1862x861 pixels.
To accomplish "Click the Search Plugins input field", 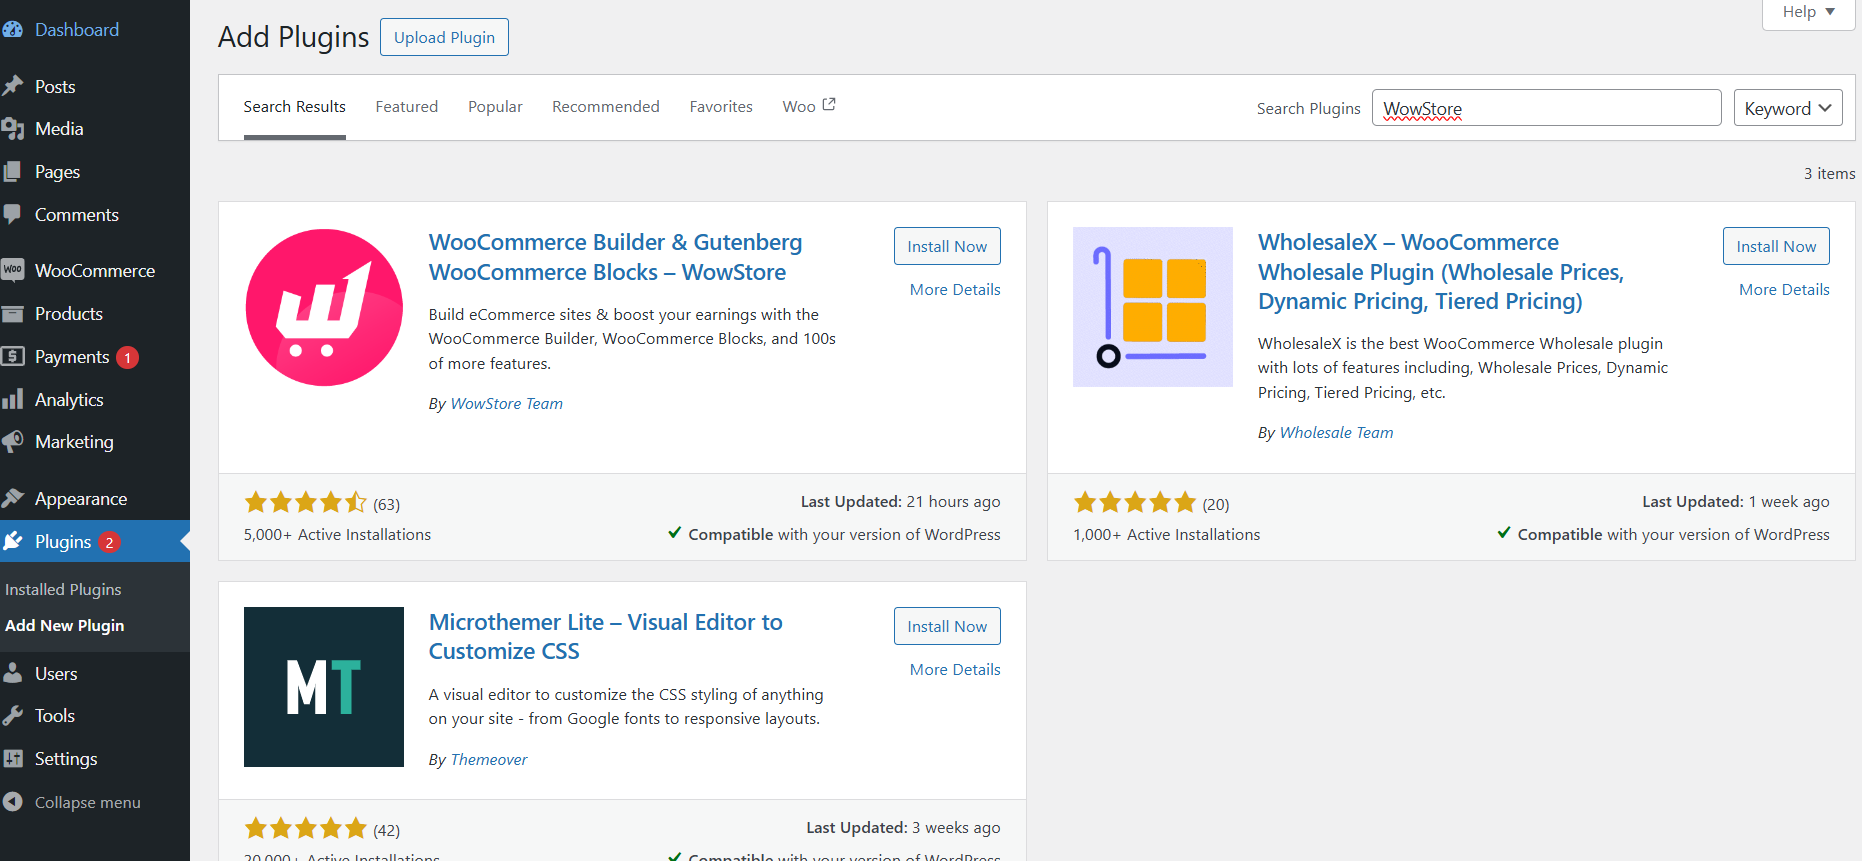I will 1546,108.
